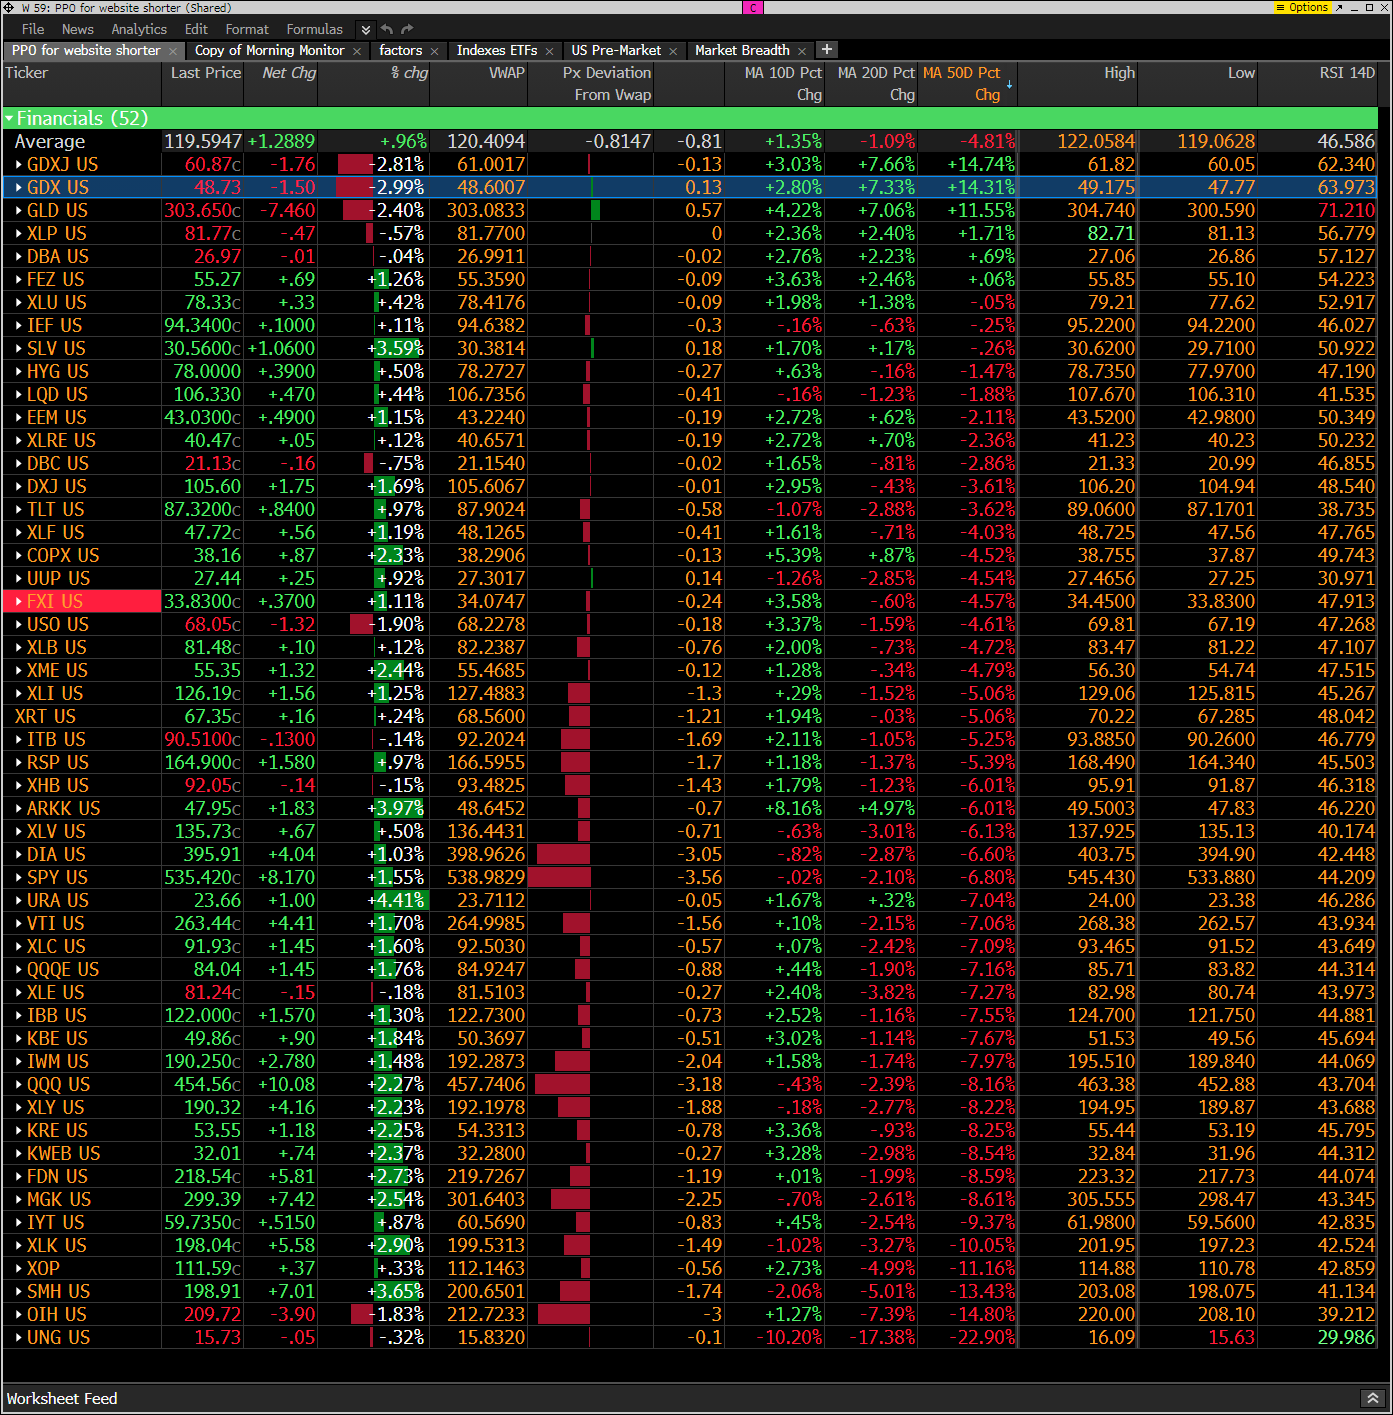Expand the FXI US row triangle
This screenshot has width=1393, height=1415.
[x=19, y=602]
